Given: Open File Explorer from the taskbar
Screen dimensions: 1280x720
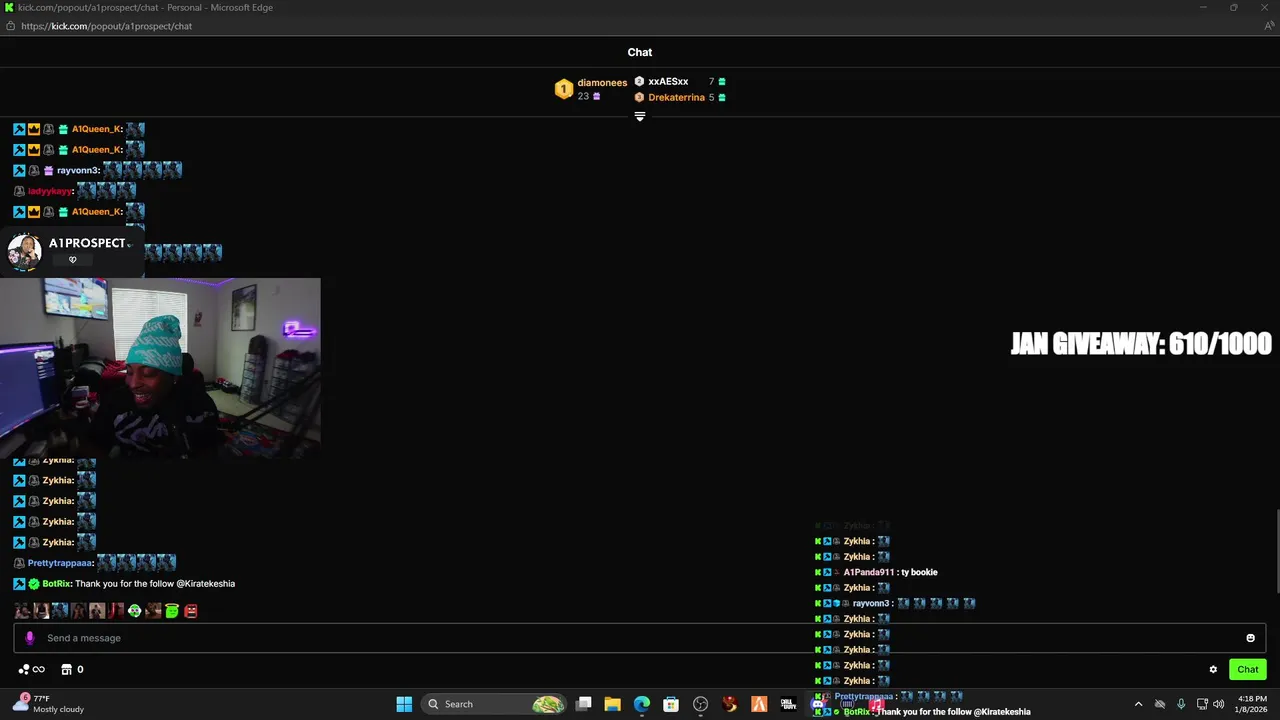Looking at the screenshot, I should coord(613,704).
